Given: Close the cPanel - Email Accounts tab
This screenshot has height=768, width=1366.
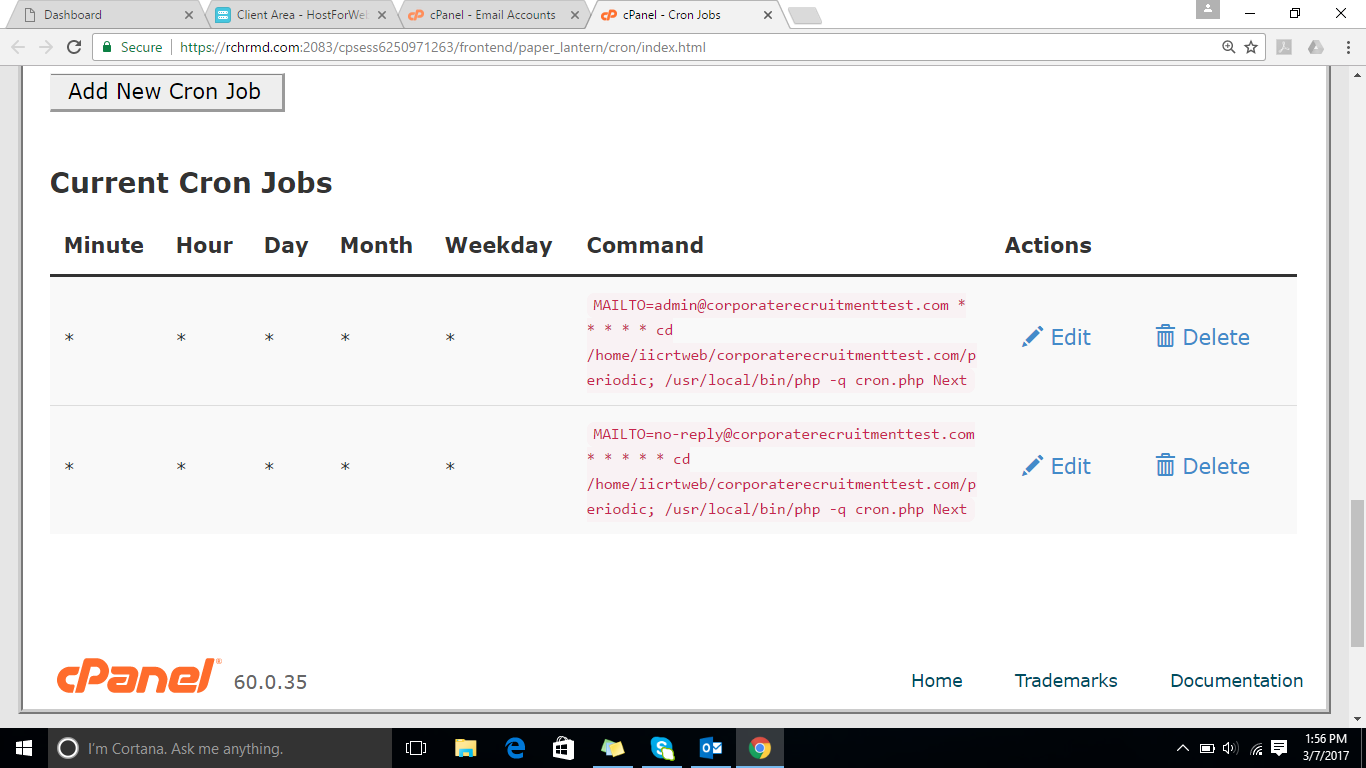Looking at the screenshot, I should coord(574,15).
